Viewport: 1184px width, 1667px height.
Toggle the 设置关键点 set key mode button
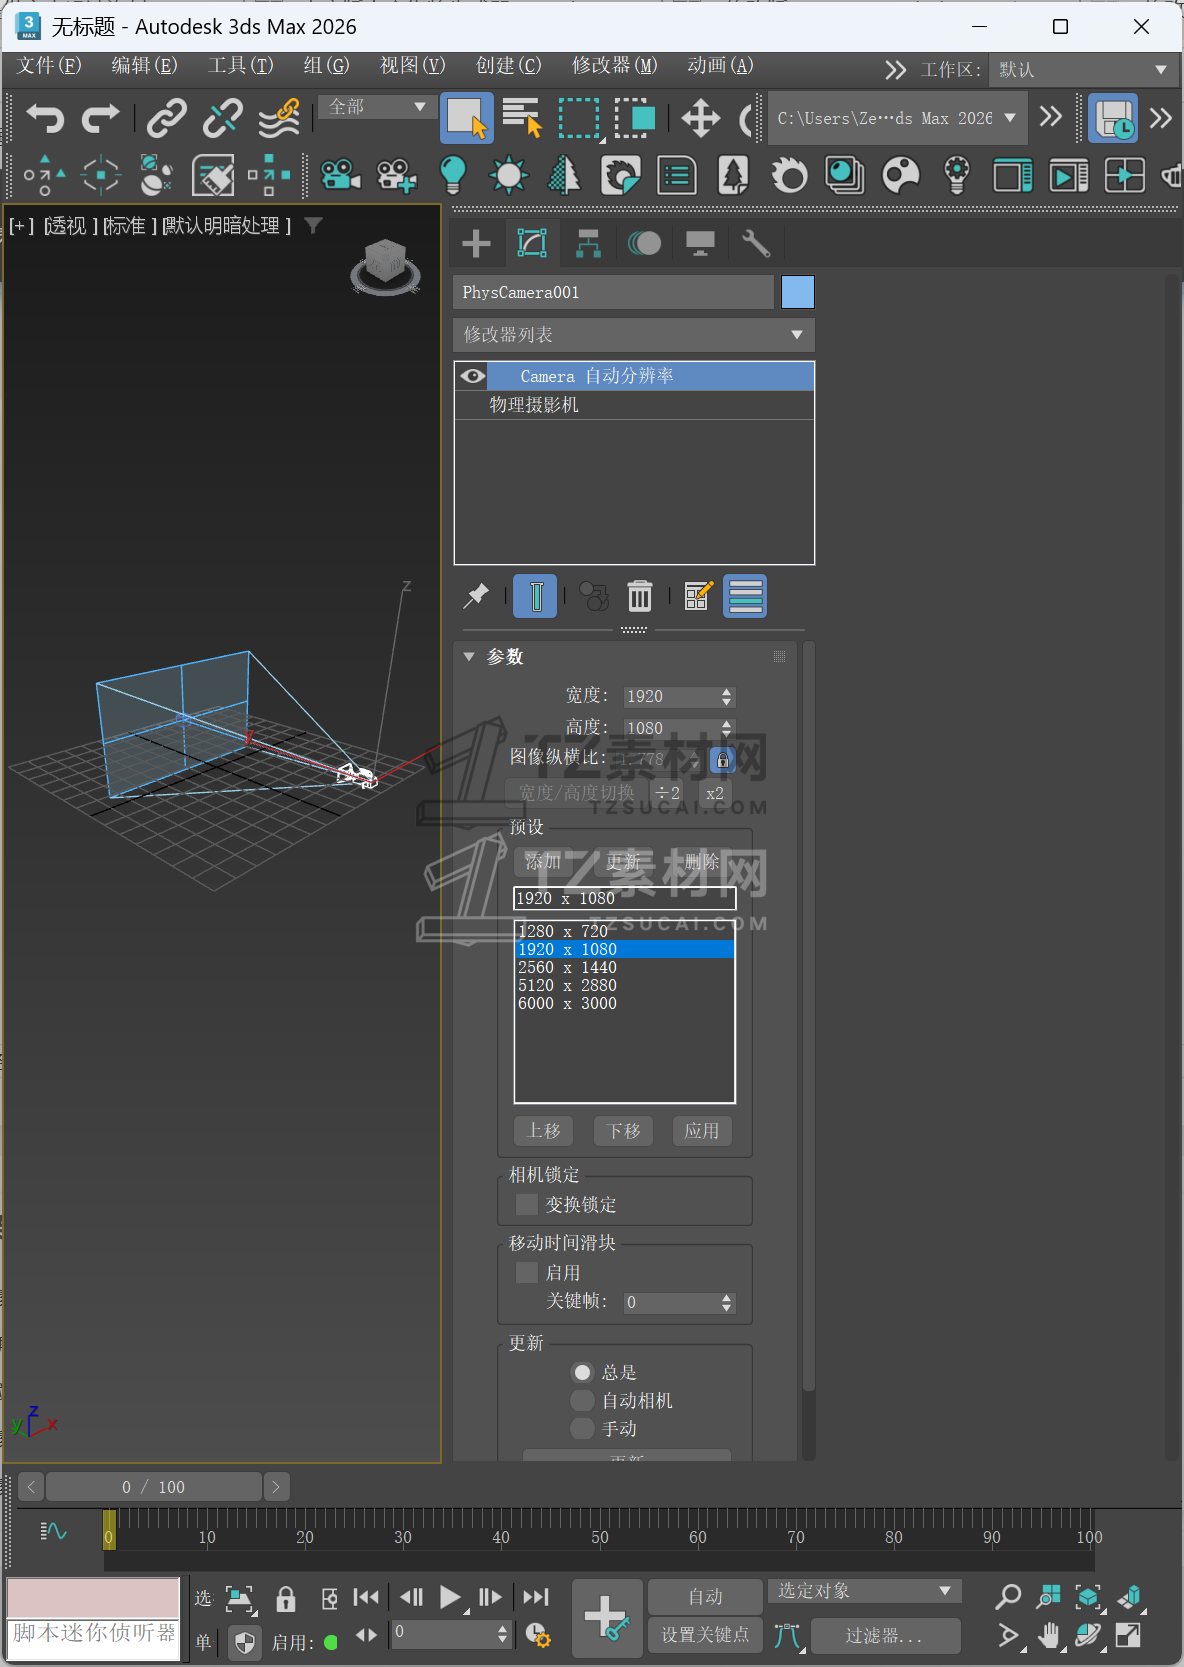pos(705,1635)
